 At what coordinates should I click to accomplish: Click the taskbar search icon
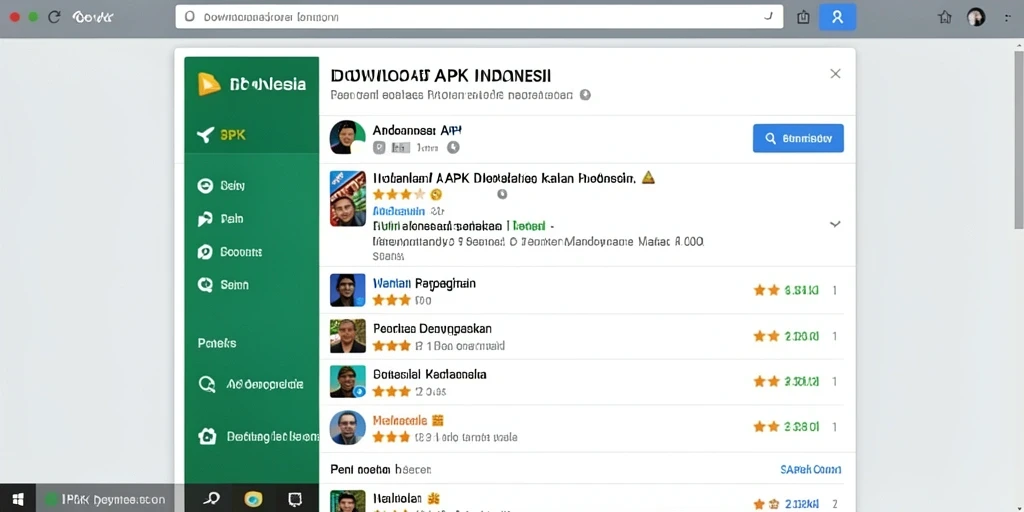point(211,500)
